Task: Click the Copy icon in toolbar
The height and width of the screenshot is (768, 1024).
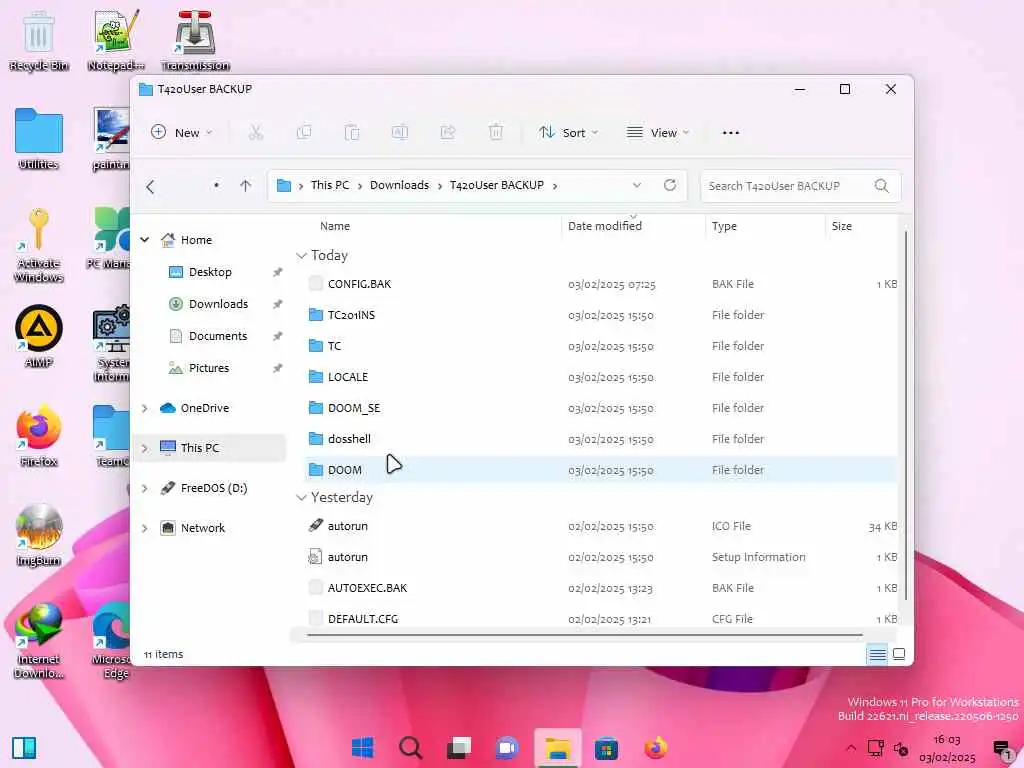Action: (x=304, y=133)
